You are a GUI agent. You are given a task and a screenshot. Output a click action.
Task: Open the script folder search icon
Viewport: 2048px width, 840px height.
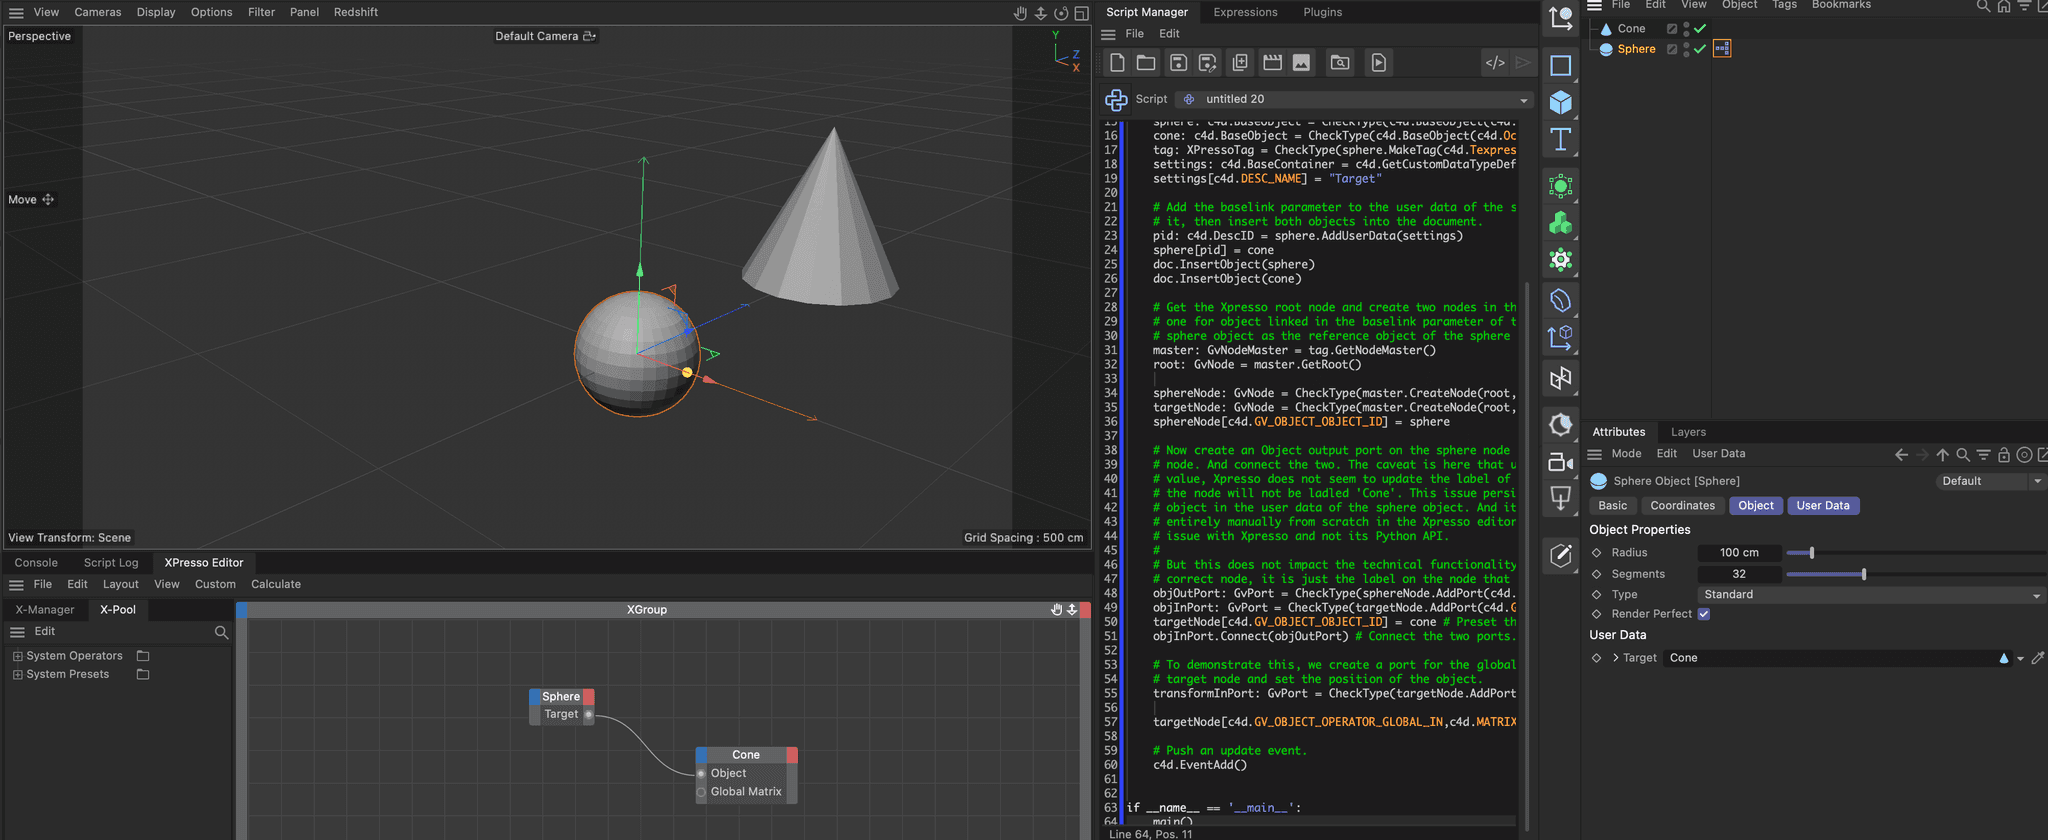pyautogui.click(x=1340, y=63)
